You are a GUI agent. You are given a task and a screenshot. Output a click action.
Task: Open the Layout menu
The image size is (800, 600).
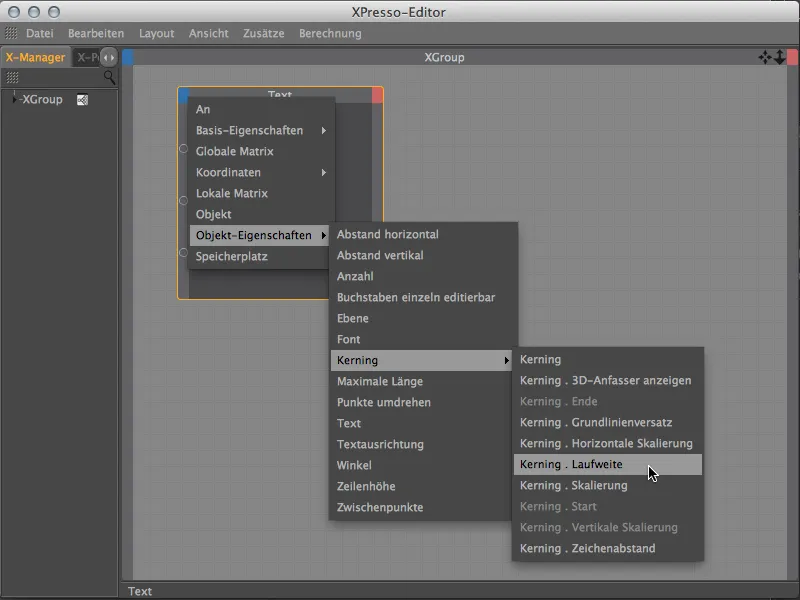(157, 33)
